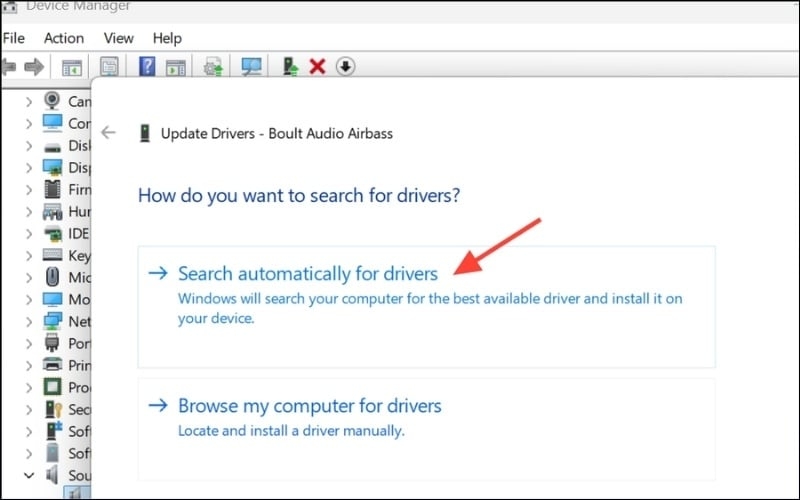Collapse the Sound devices category
Image resolution: width=800 pixels, height=500 pixels.
pyautogui.click(x=27, y=474)
